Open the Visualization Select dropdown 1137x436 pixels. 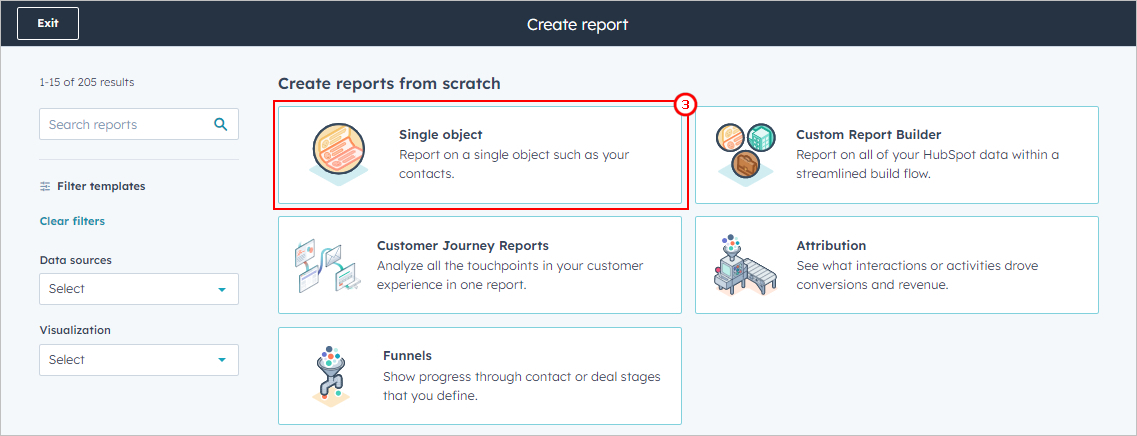point(138,360)
